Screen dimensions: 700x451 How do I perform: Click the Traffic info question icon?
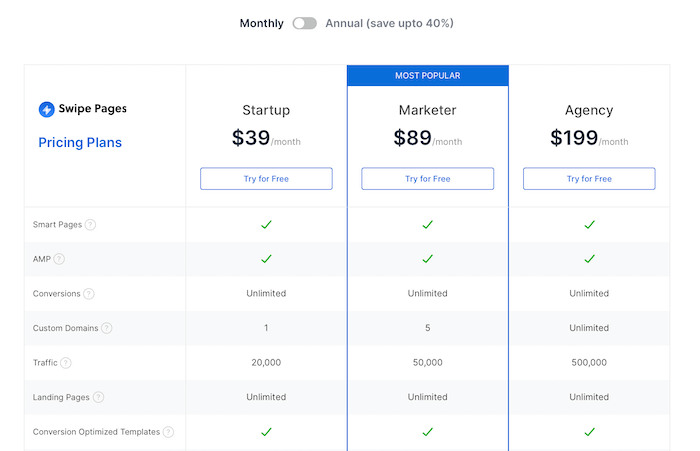tap(66, 363)
